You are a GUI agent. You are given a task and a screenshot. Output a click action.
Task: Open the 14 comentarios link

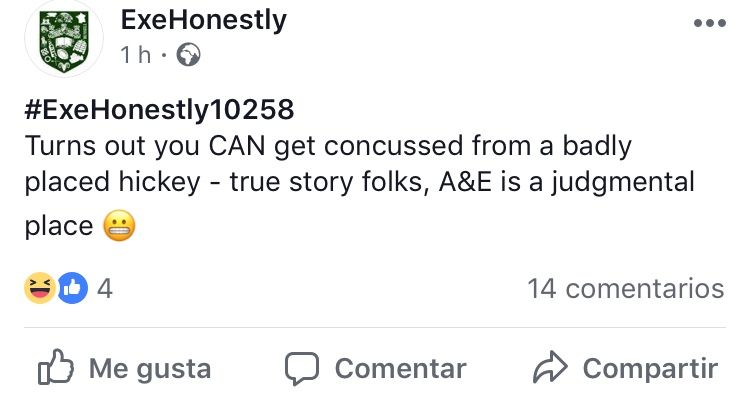(626, 289)
